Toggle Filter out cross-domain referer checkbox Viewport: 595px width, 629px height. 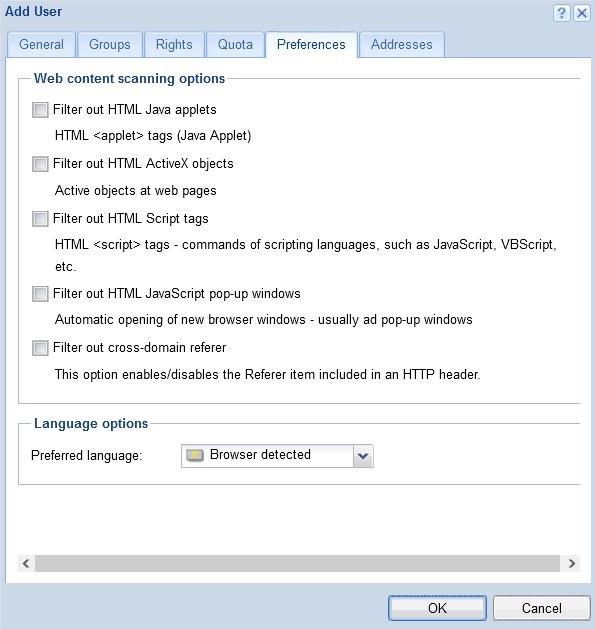tap(40, 348)
